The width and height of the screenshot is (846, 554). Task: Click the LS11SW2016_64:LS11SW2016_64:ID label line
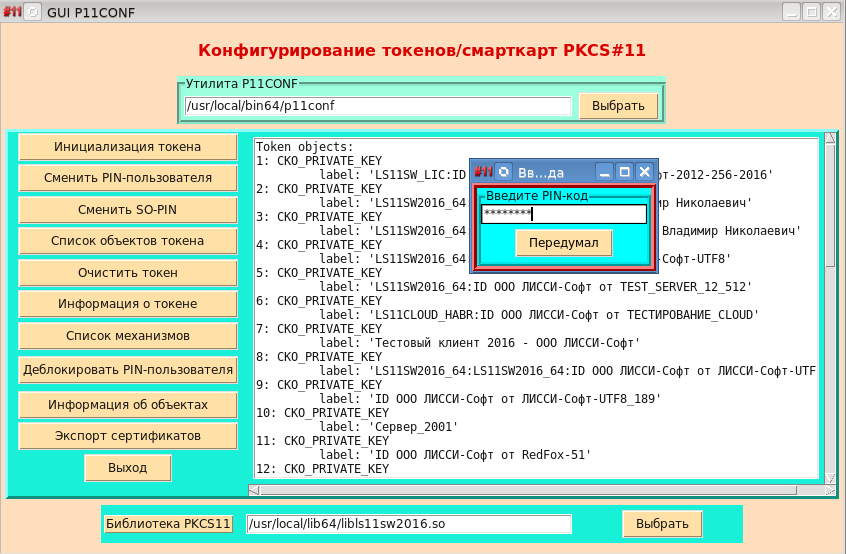(x=568, y=371)
